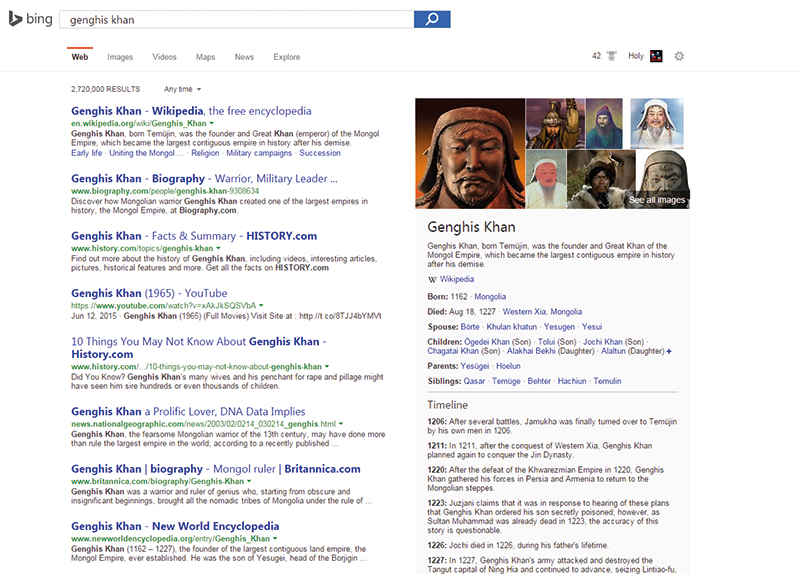
Task: Open Prolific Lover DNA Data result
Action: point(188,411)
